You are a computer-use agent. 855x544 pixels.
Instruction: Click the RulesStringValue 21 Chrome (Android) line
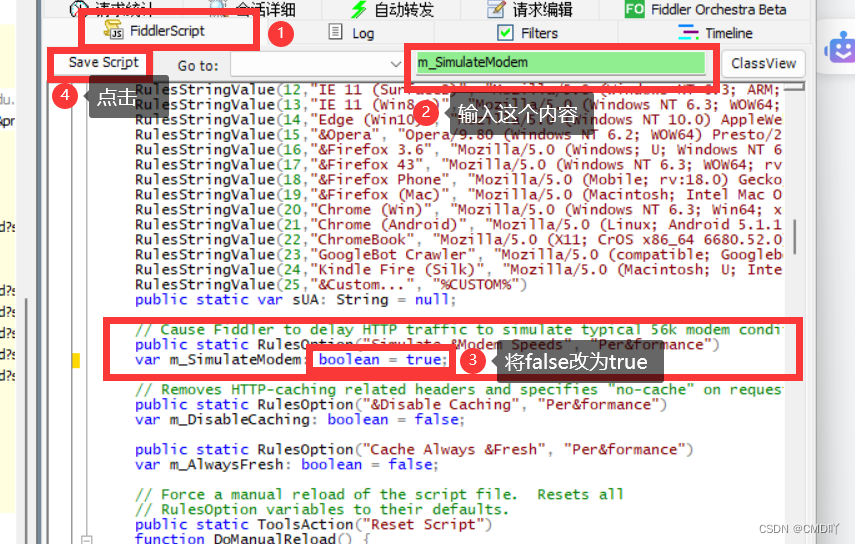pyautogui.click(x=459, y=225)
